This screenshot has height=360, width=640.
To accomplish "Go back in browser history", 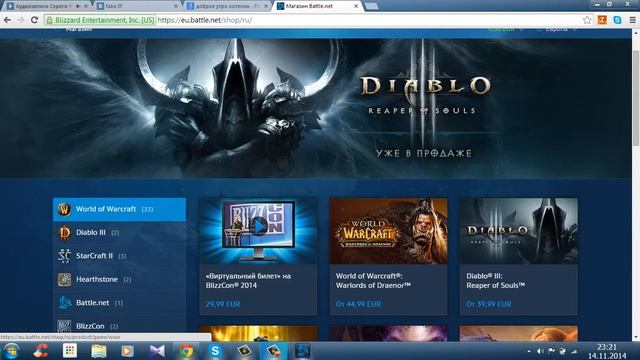I will (x=7, y=20).
